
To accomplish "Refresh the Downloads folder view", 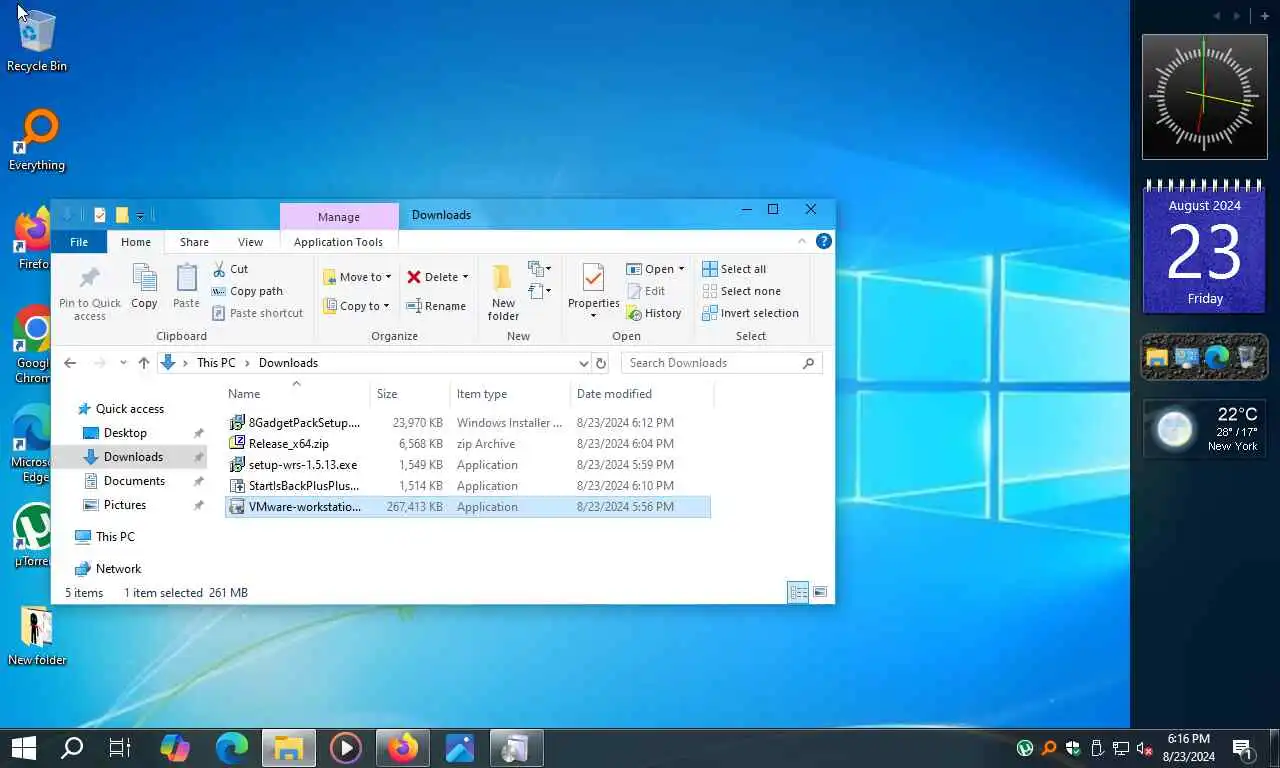I will 600,363.
